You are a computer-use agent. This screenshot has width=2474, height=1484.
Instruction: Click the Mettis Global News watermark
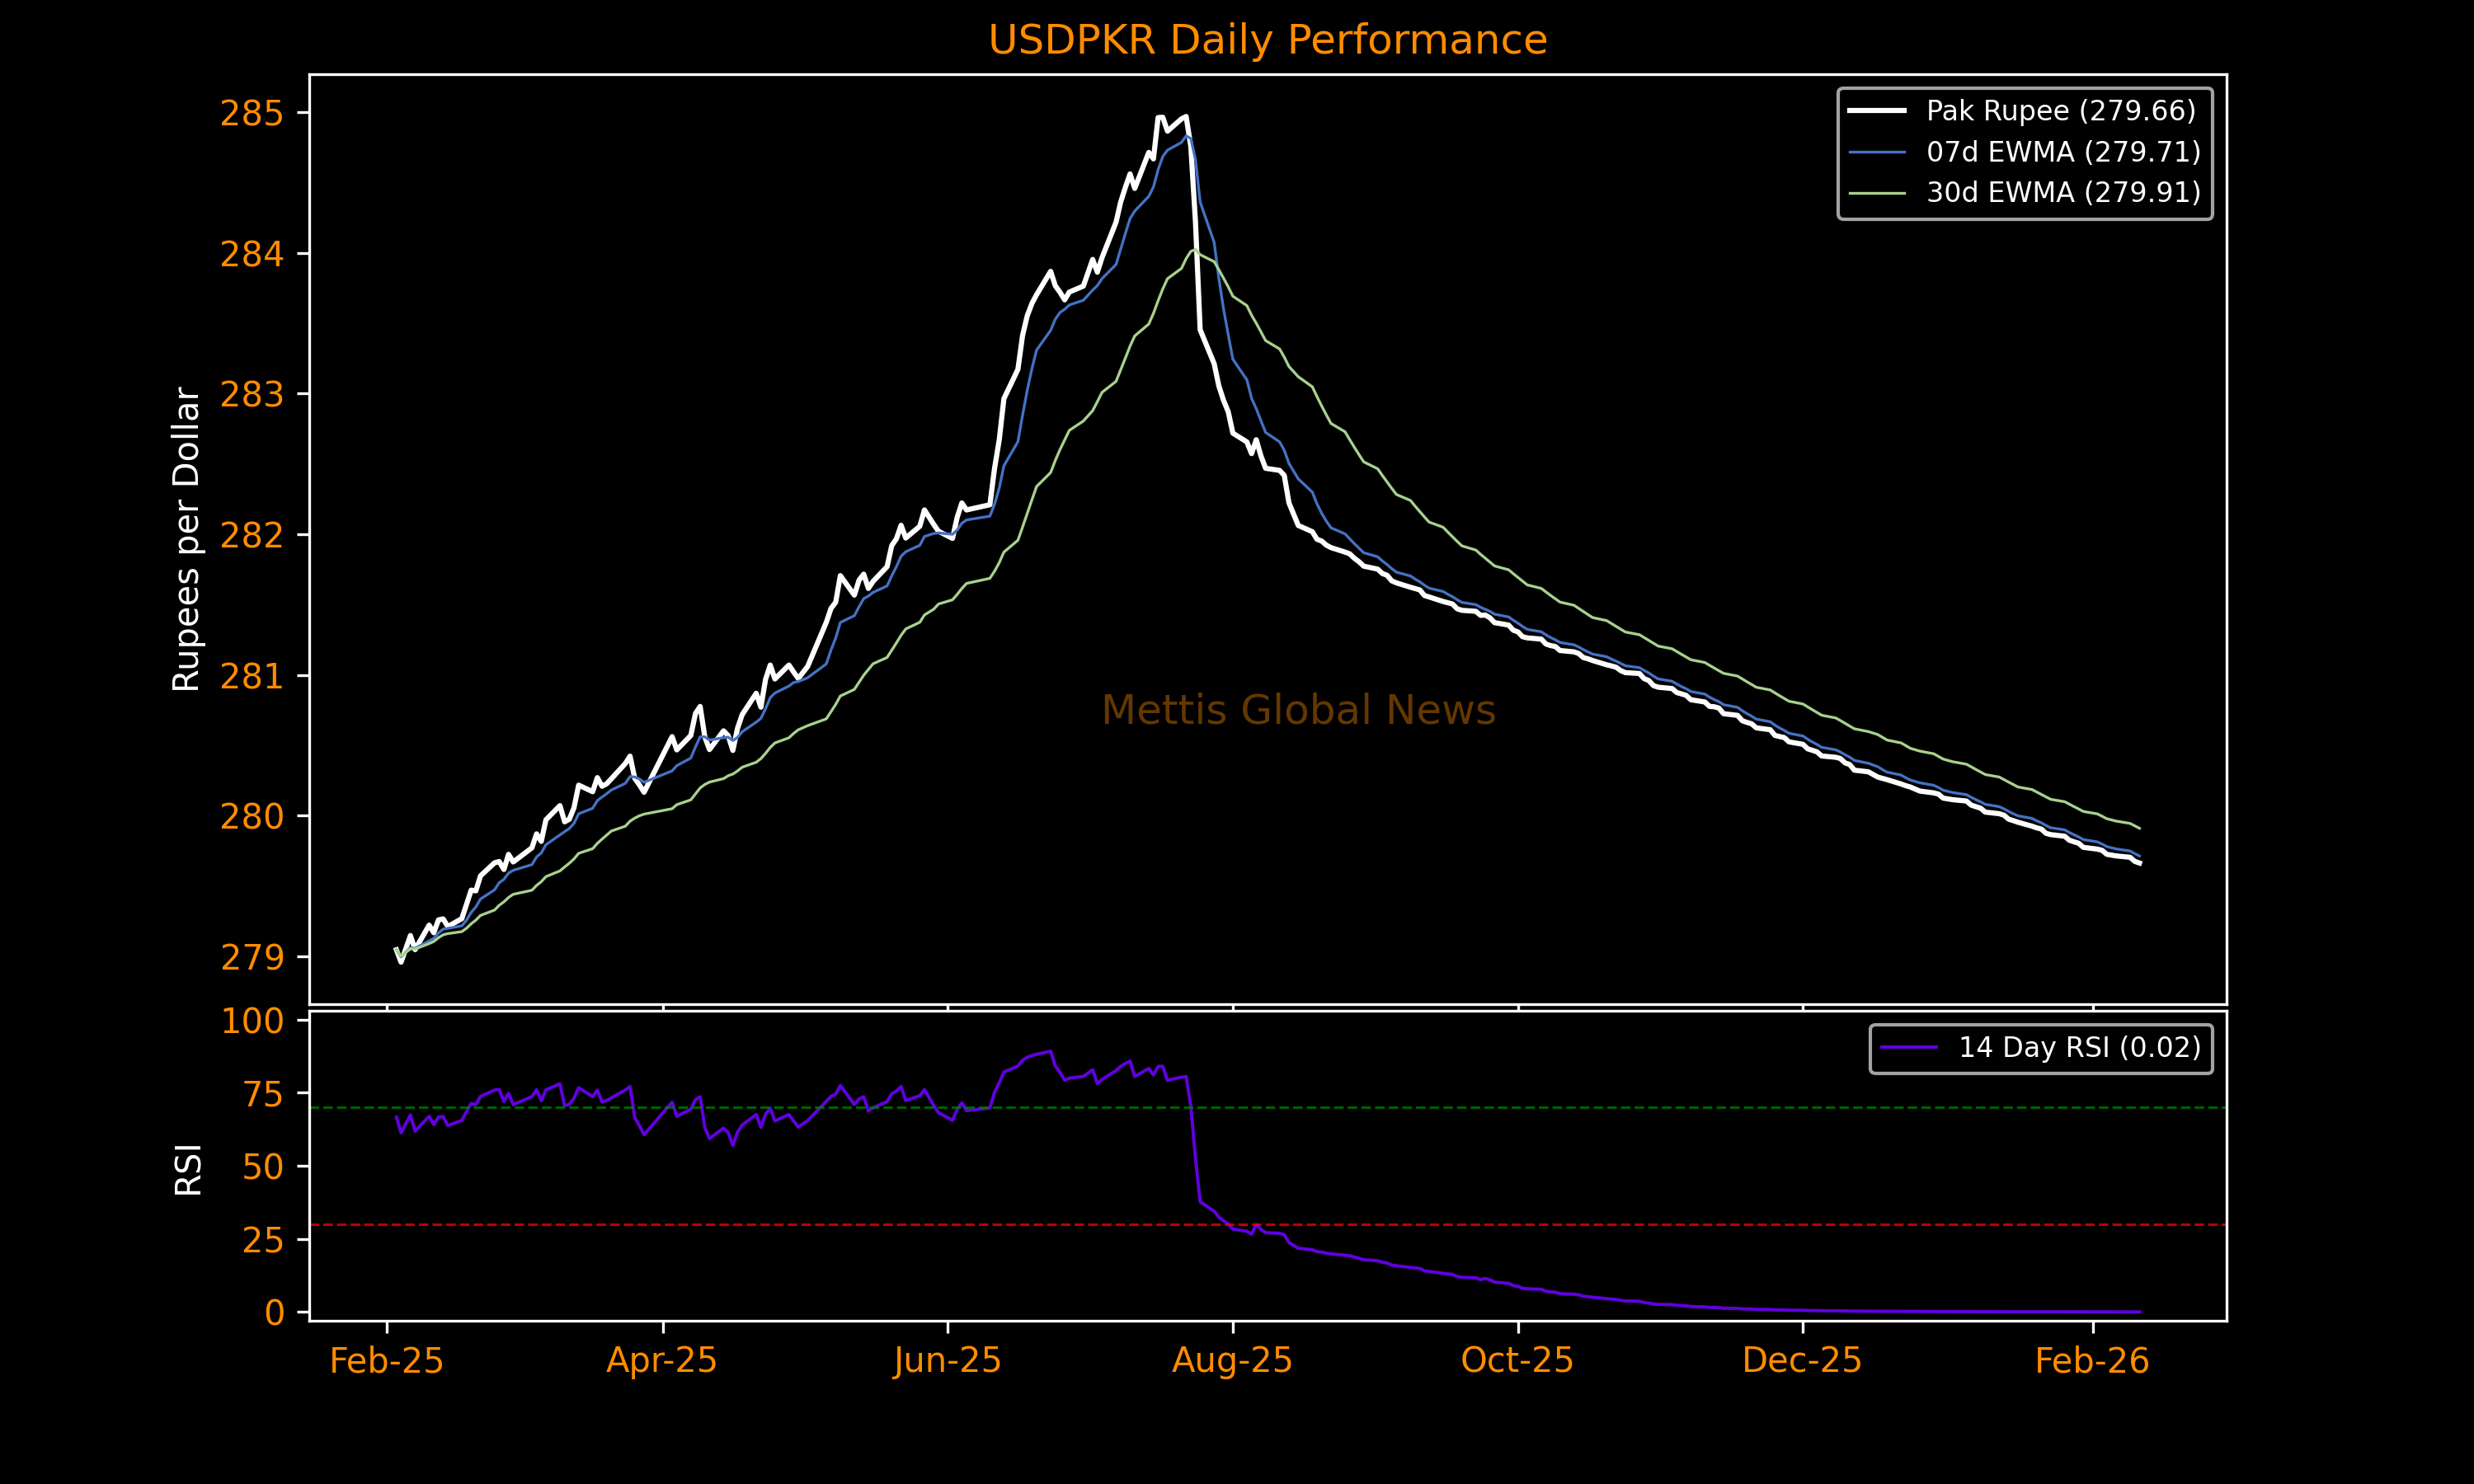tap(1298, 710)
